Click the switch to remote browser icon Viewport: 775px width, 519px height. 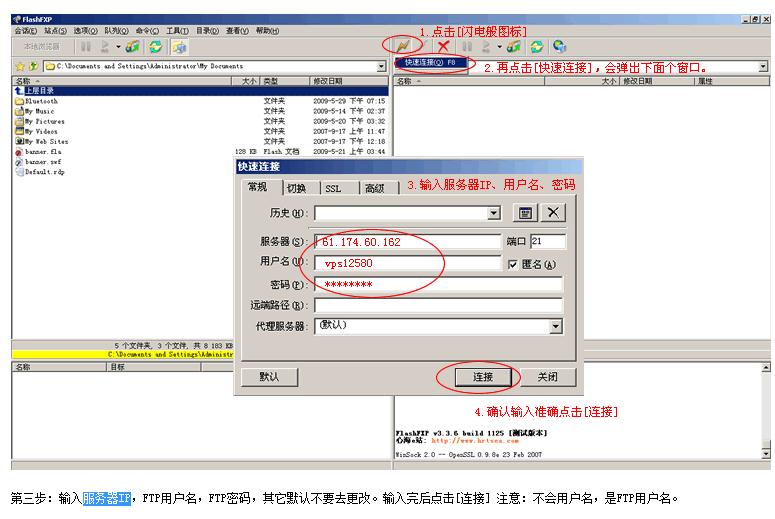(x=179, y=47)
